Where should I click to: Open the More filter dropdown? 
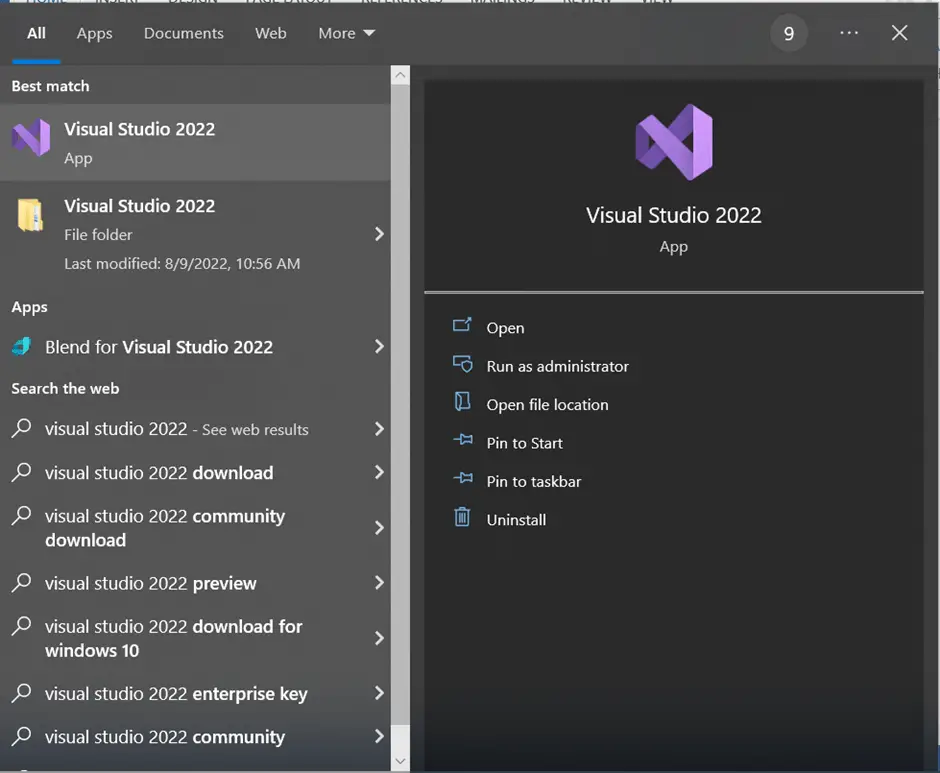click(x=347, y=33)
